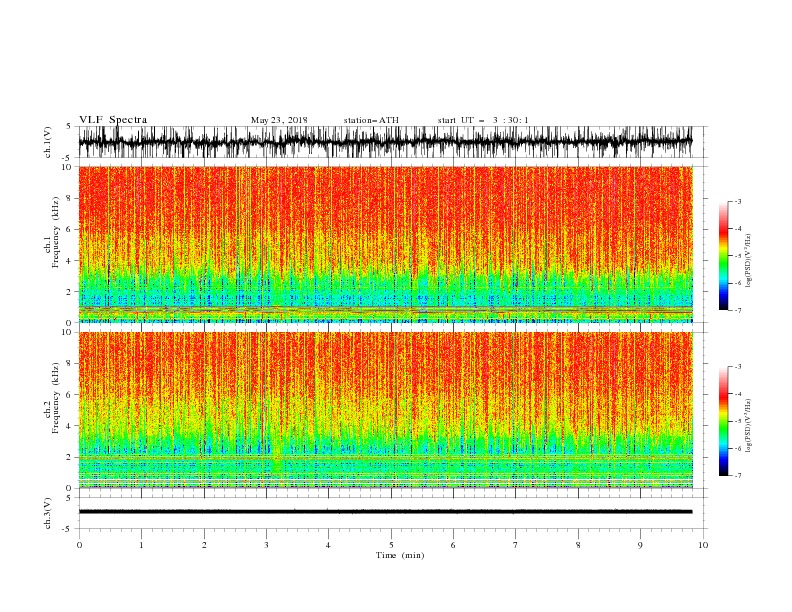Click the "-3" tick on ch.2 colorbar
The height and width of the screenshot is (612, 792).
pyautogui.click(x=738, y=367)
